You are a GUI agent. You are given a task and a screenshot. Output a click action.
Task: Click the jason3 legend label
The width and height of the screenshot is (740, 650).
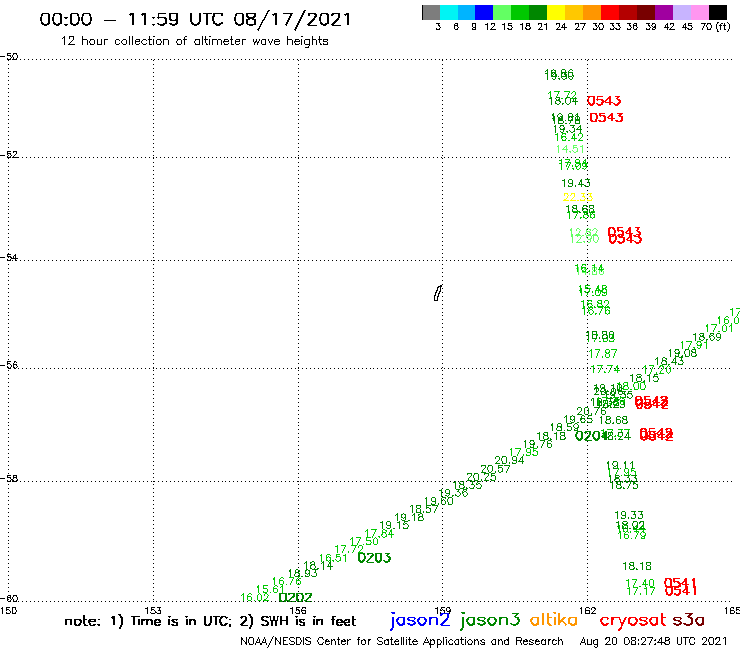pyautogui.click(x=490, y=620)
